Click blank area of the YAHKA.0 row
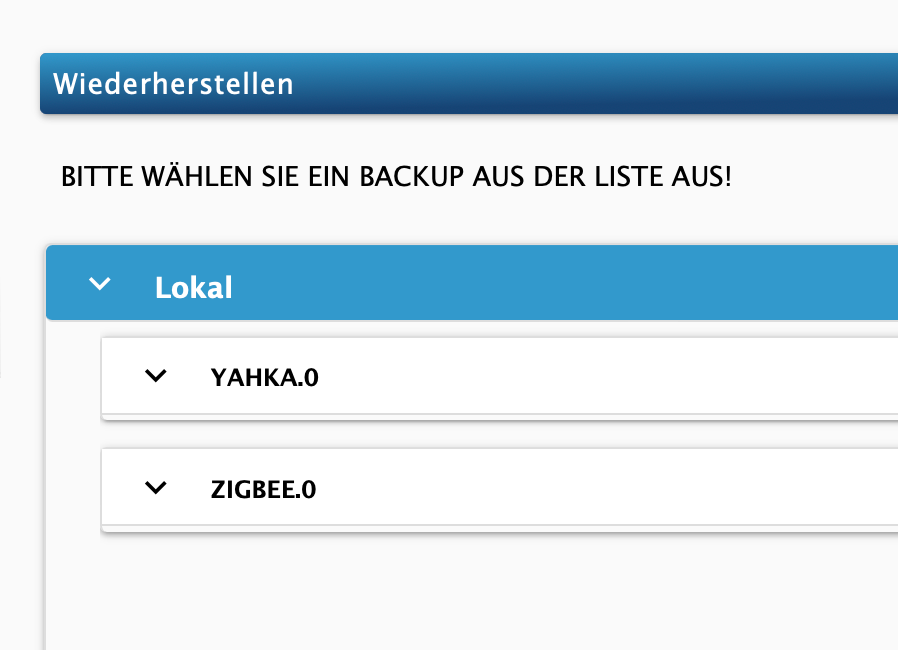The width and height of the screenshot is (898, 650). (x=607, y=376)
